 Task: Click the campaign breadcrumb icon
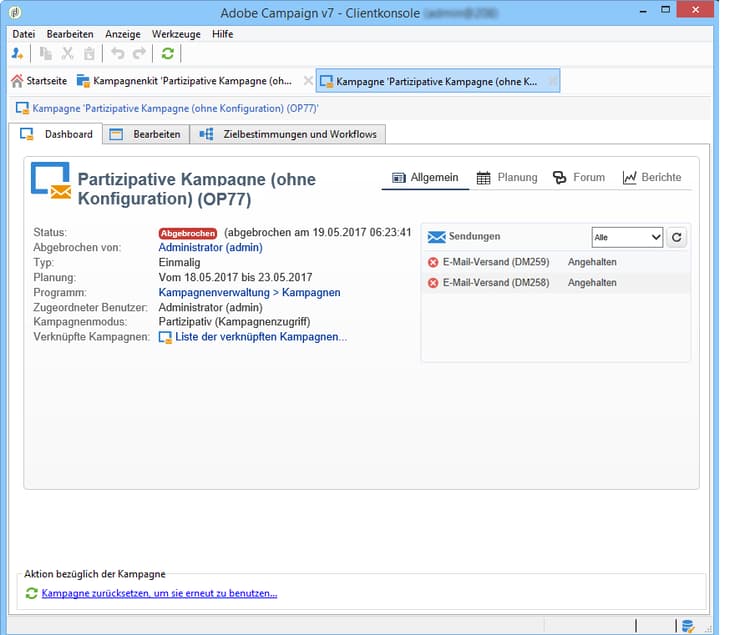(x=22, y=109)
